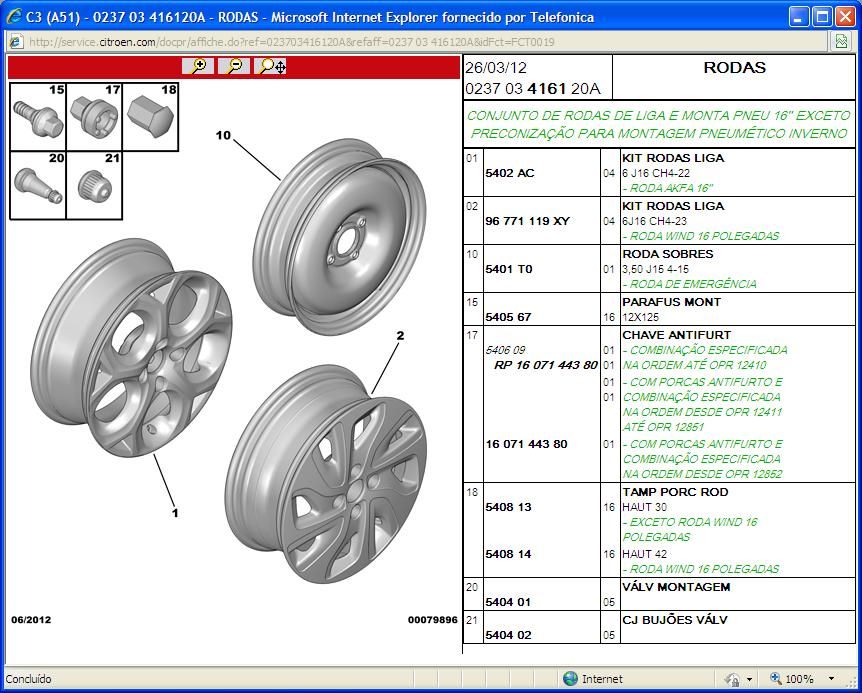Click the 6 J16 CH4-22 wheel specification
This screenshot has height=693, width=862.
coord(656,173)
